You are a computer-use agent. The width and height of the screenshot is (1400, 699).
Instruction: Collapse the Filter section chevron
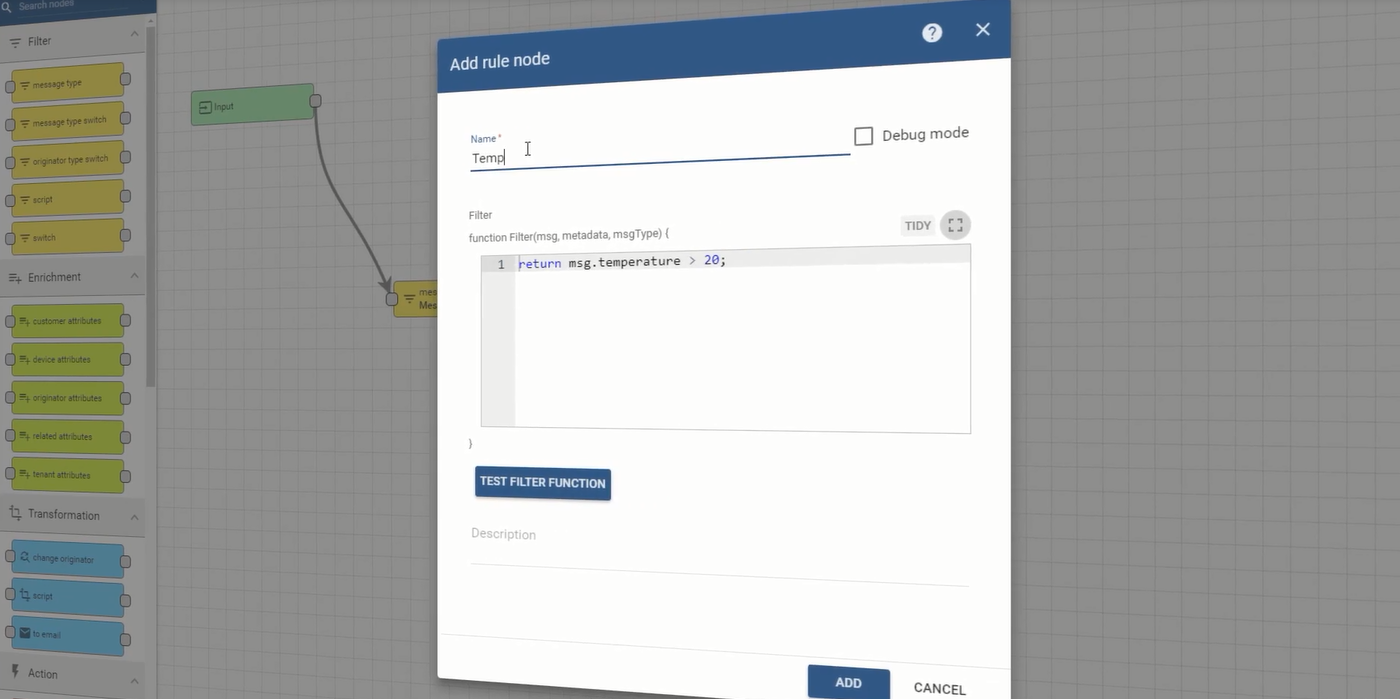click(134, 34)
